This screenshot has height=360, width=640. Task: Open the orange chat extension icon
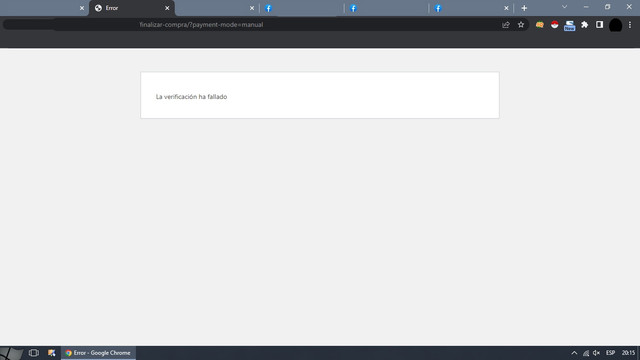pos(540,25)
